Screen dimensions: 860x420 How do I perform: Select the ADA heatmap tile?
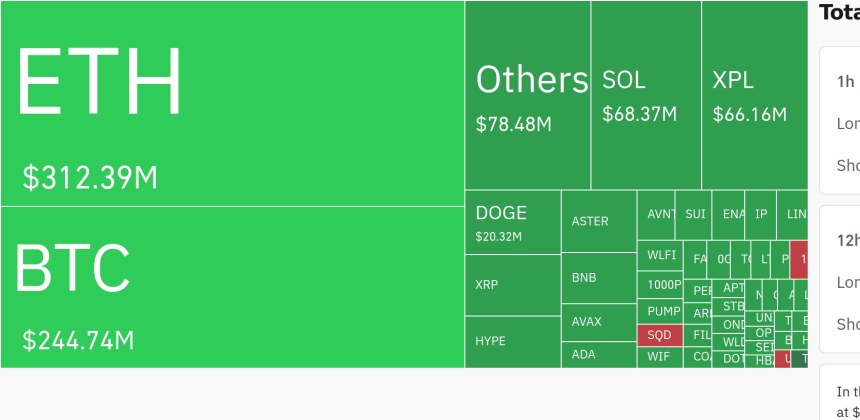tap(598, 354)
